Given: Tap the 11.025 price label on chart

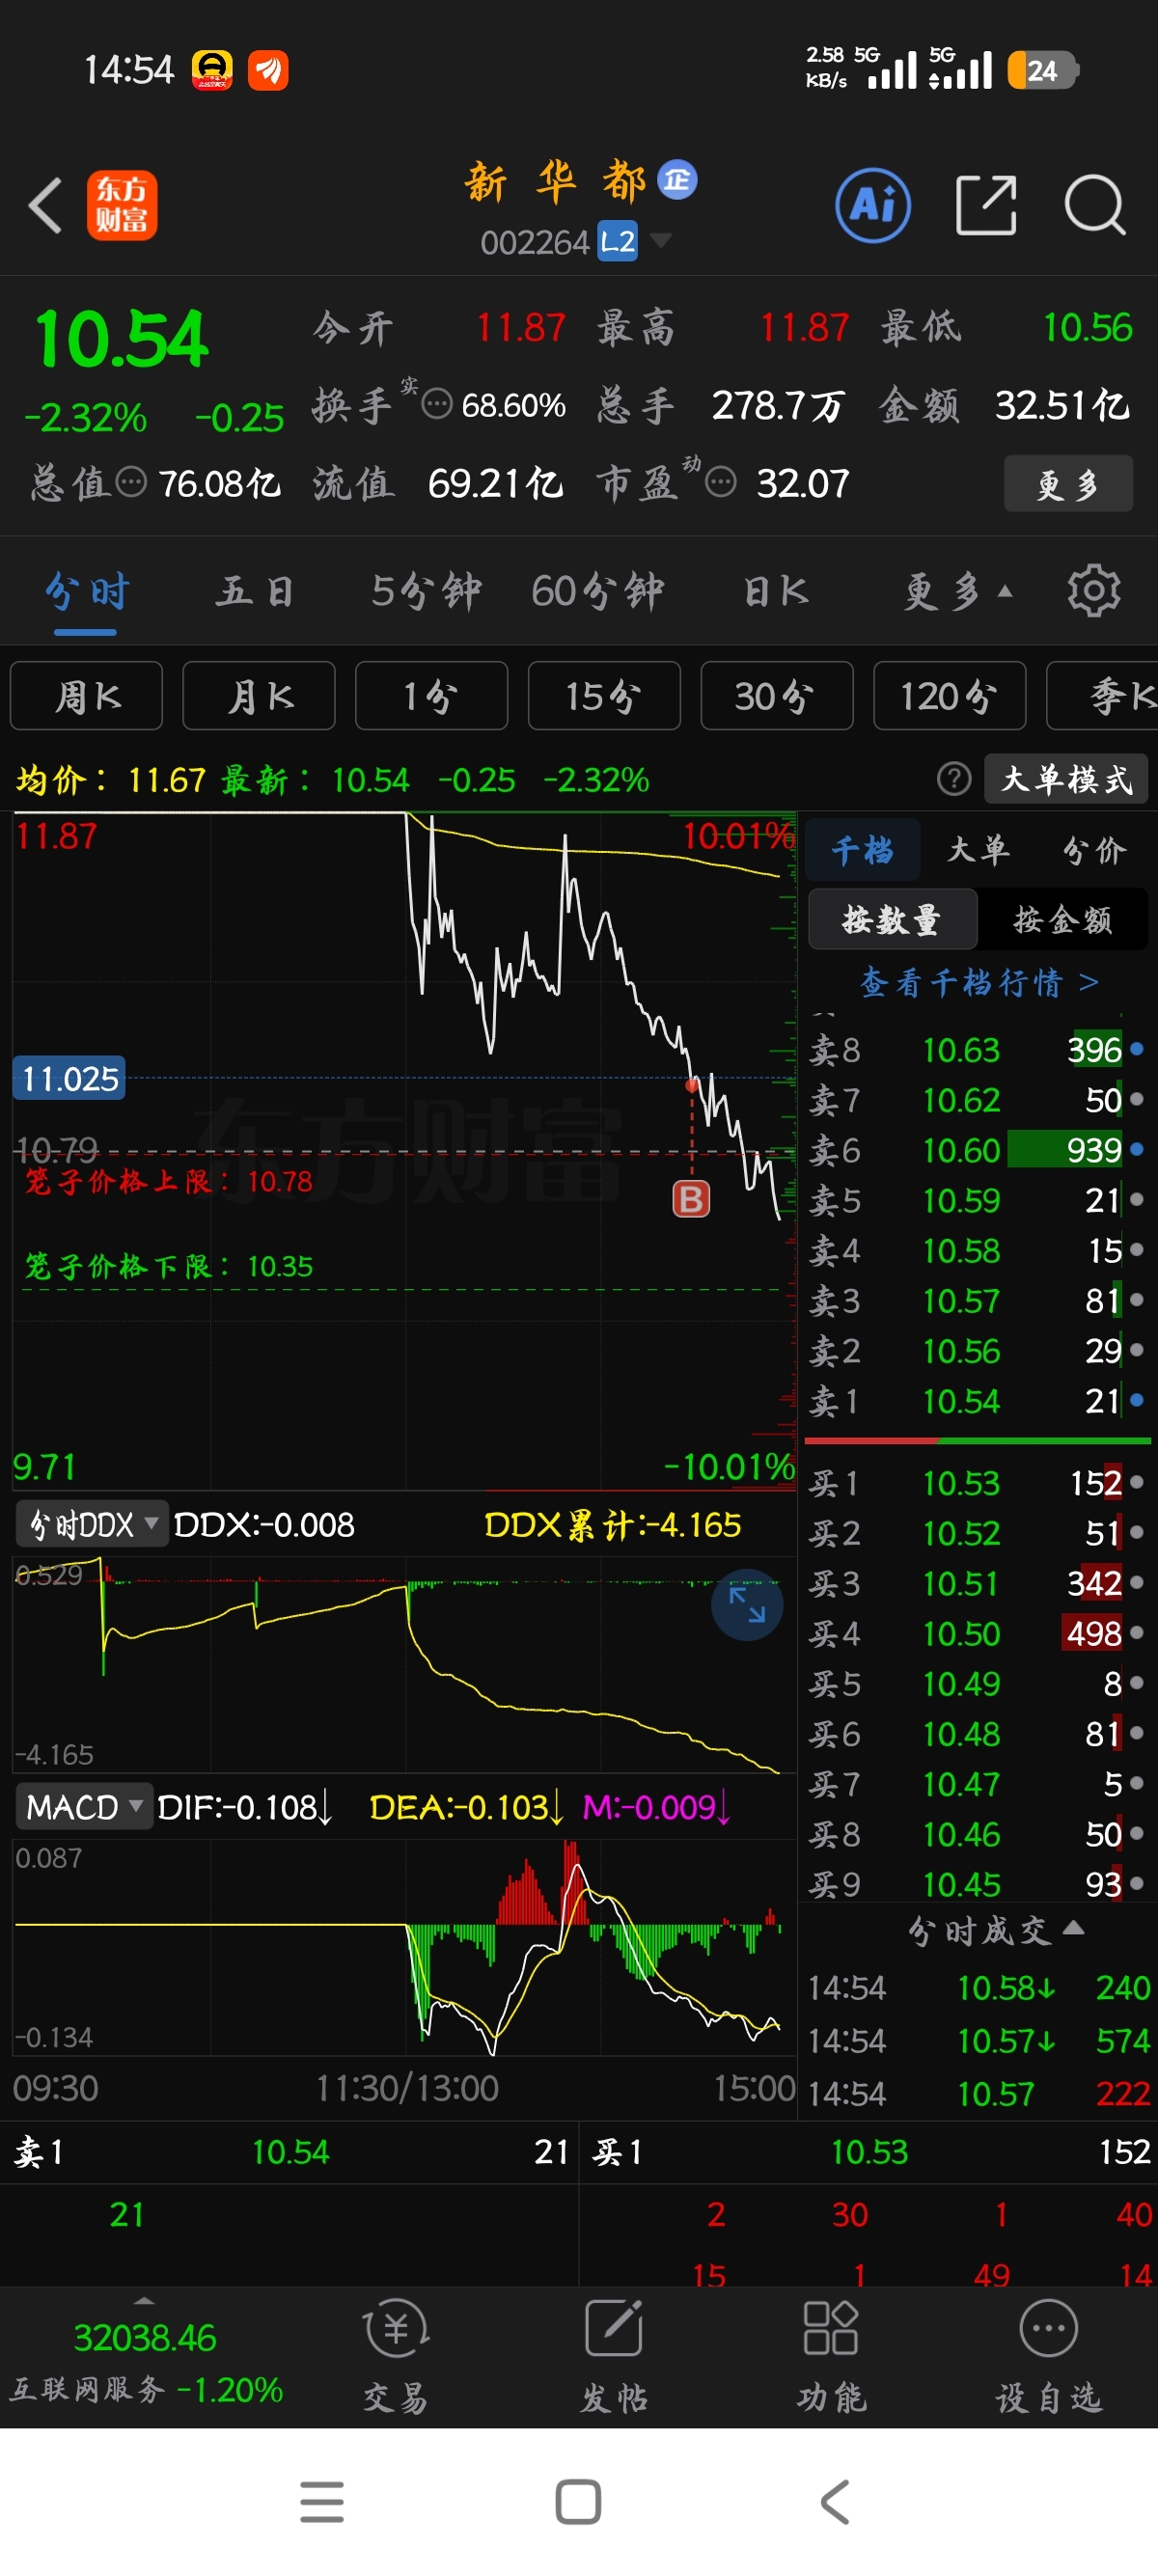Looking at the screenshot, I should (69, 1078).
